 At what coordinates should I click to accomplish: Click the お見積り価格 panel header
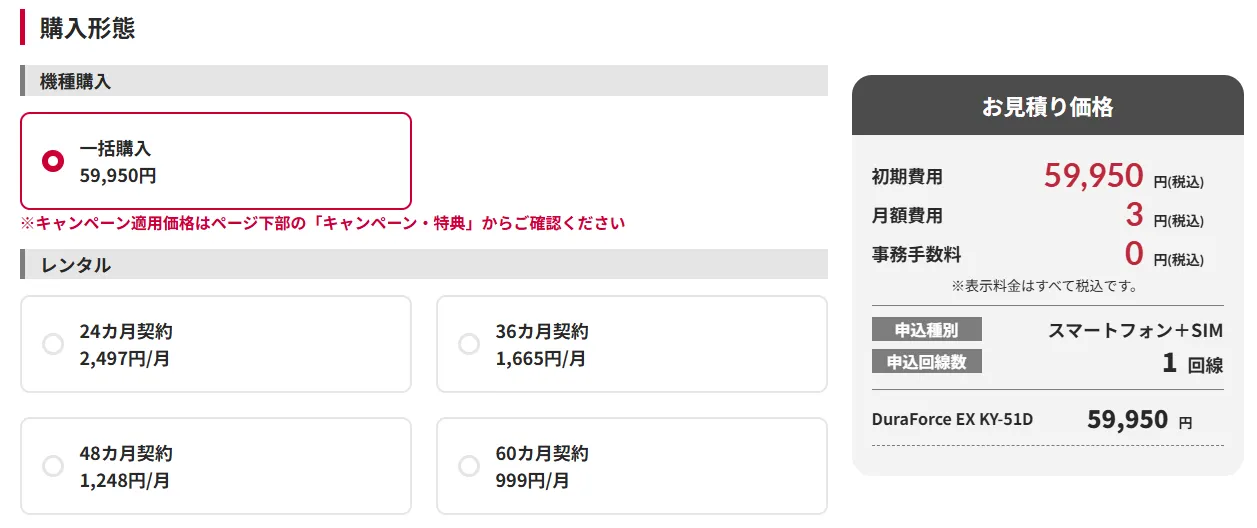tap(1047, 107)
